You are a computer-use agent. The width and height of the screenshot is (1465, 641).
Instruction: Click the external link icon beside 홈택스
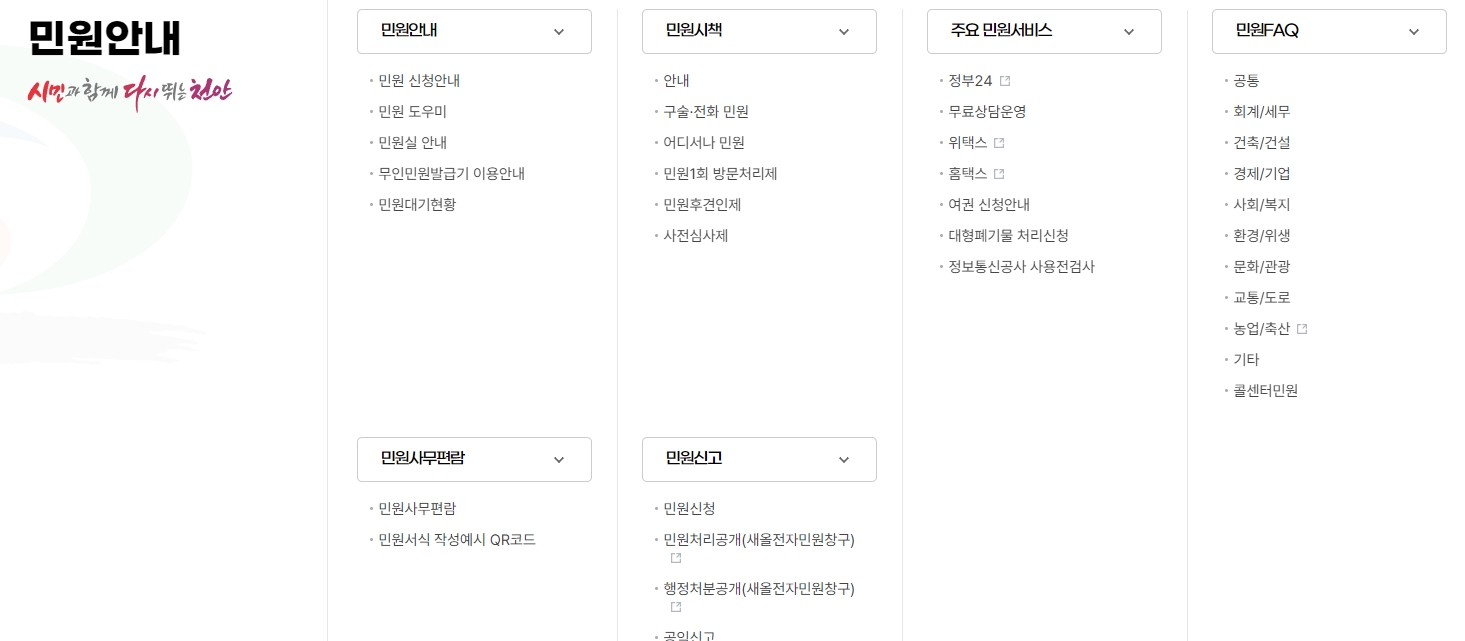(x=997, y=173)
